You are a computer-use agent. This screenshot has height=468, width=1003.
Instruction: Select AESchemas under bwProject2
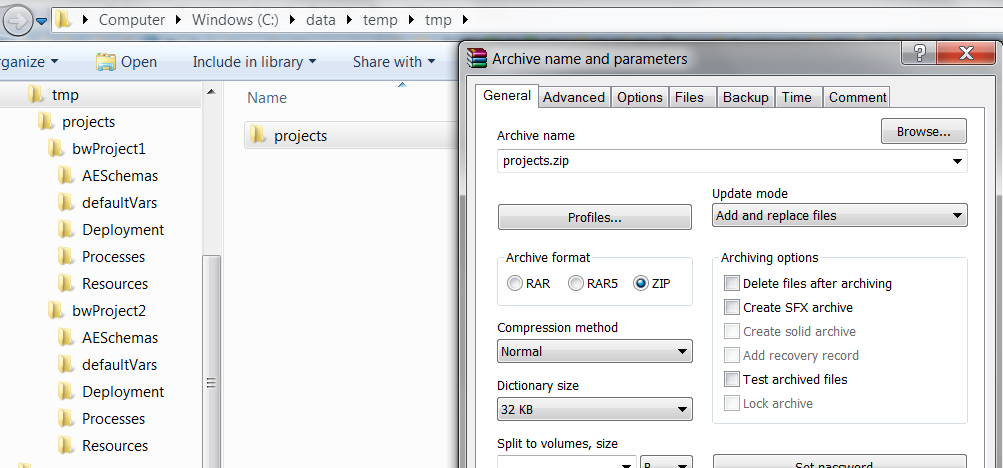click(120, 338)
